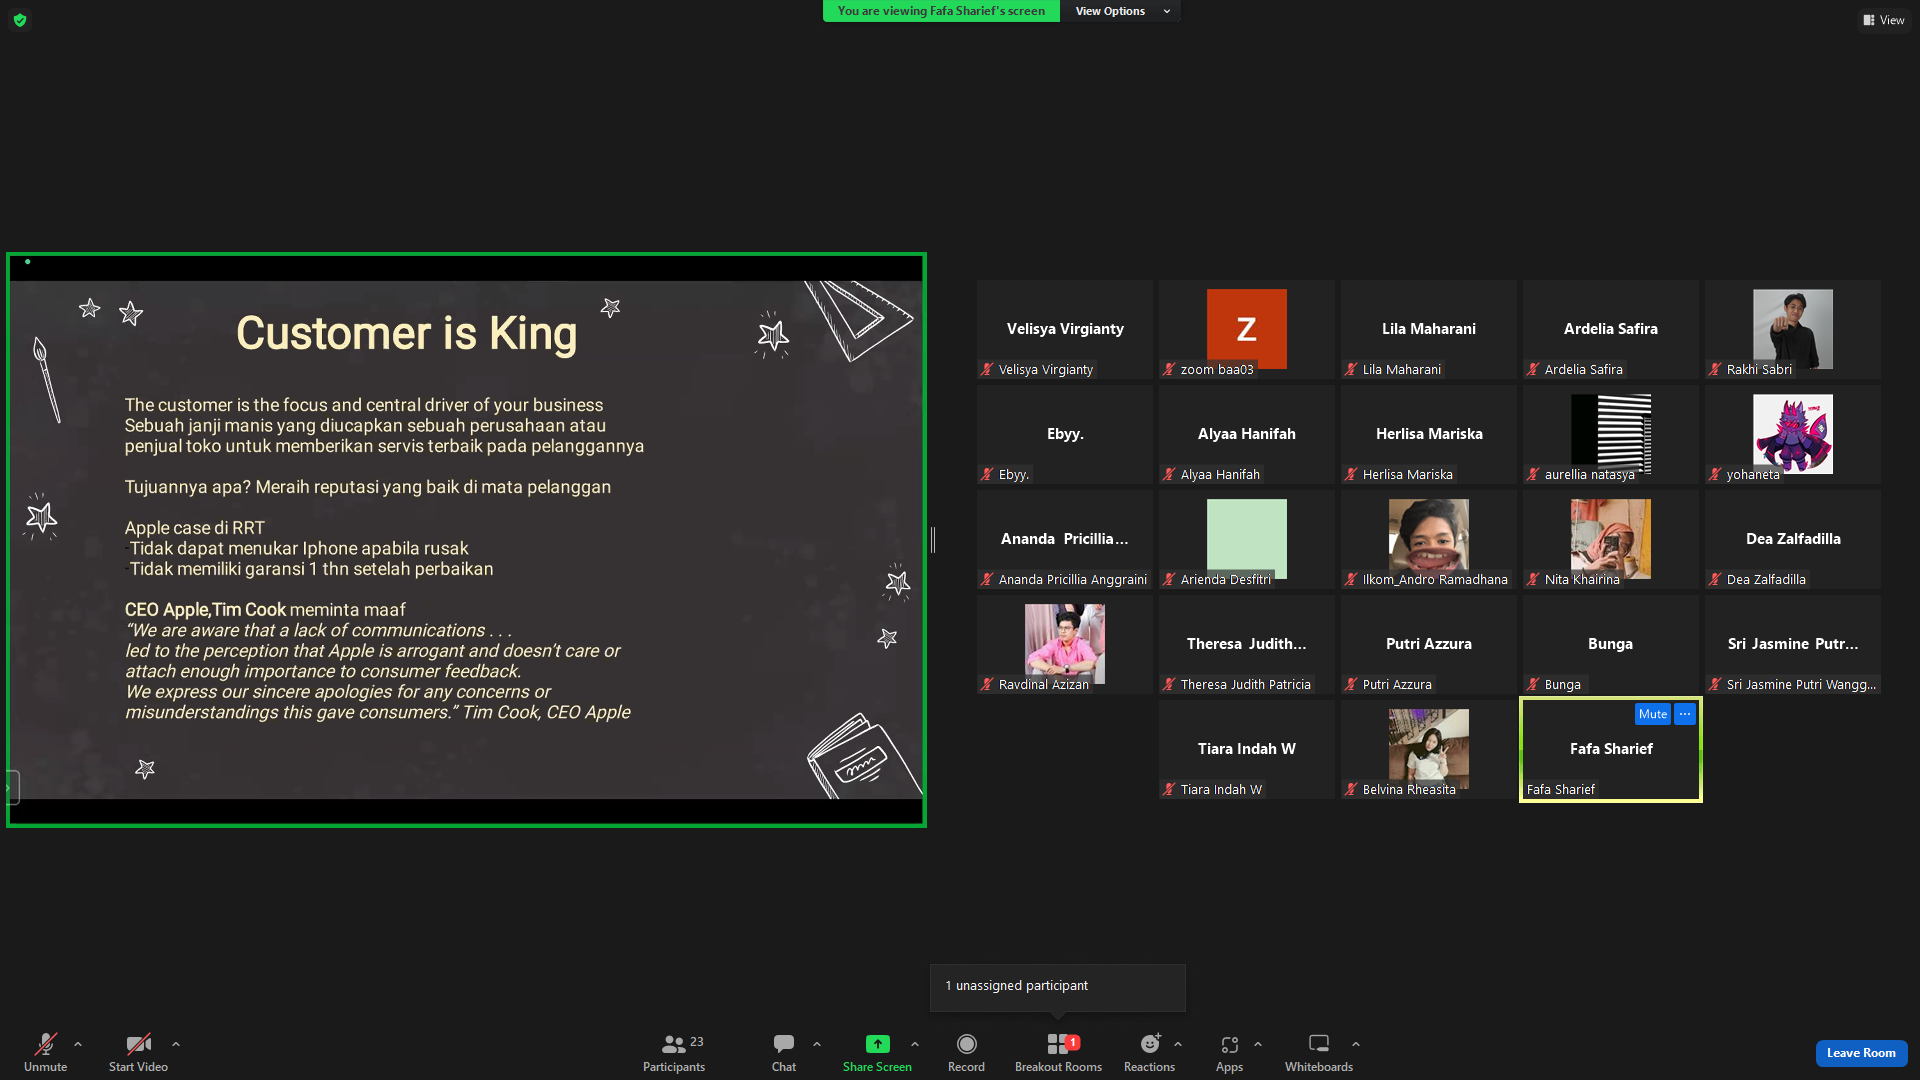
Task: Expand reactions options arrow
Action: tap(1178, 1044)
